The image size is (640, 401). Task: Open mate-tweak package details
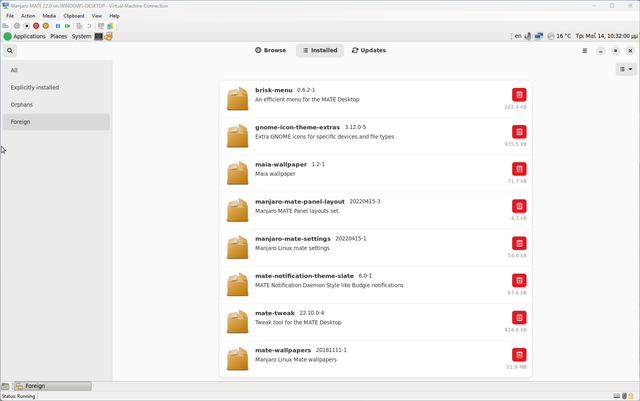[x=376, y=322]
